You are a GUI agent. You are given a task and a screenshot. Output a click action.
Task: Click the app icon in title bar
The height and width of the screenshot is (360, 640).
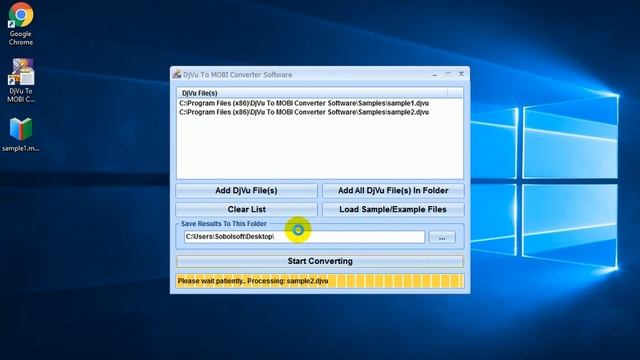click(x=177, y=74)
